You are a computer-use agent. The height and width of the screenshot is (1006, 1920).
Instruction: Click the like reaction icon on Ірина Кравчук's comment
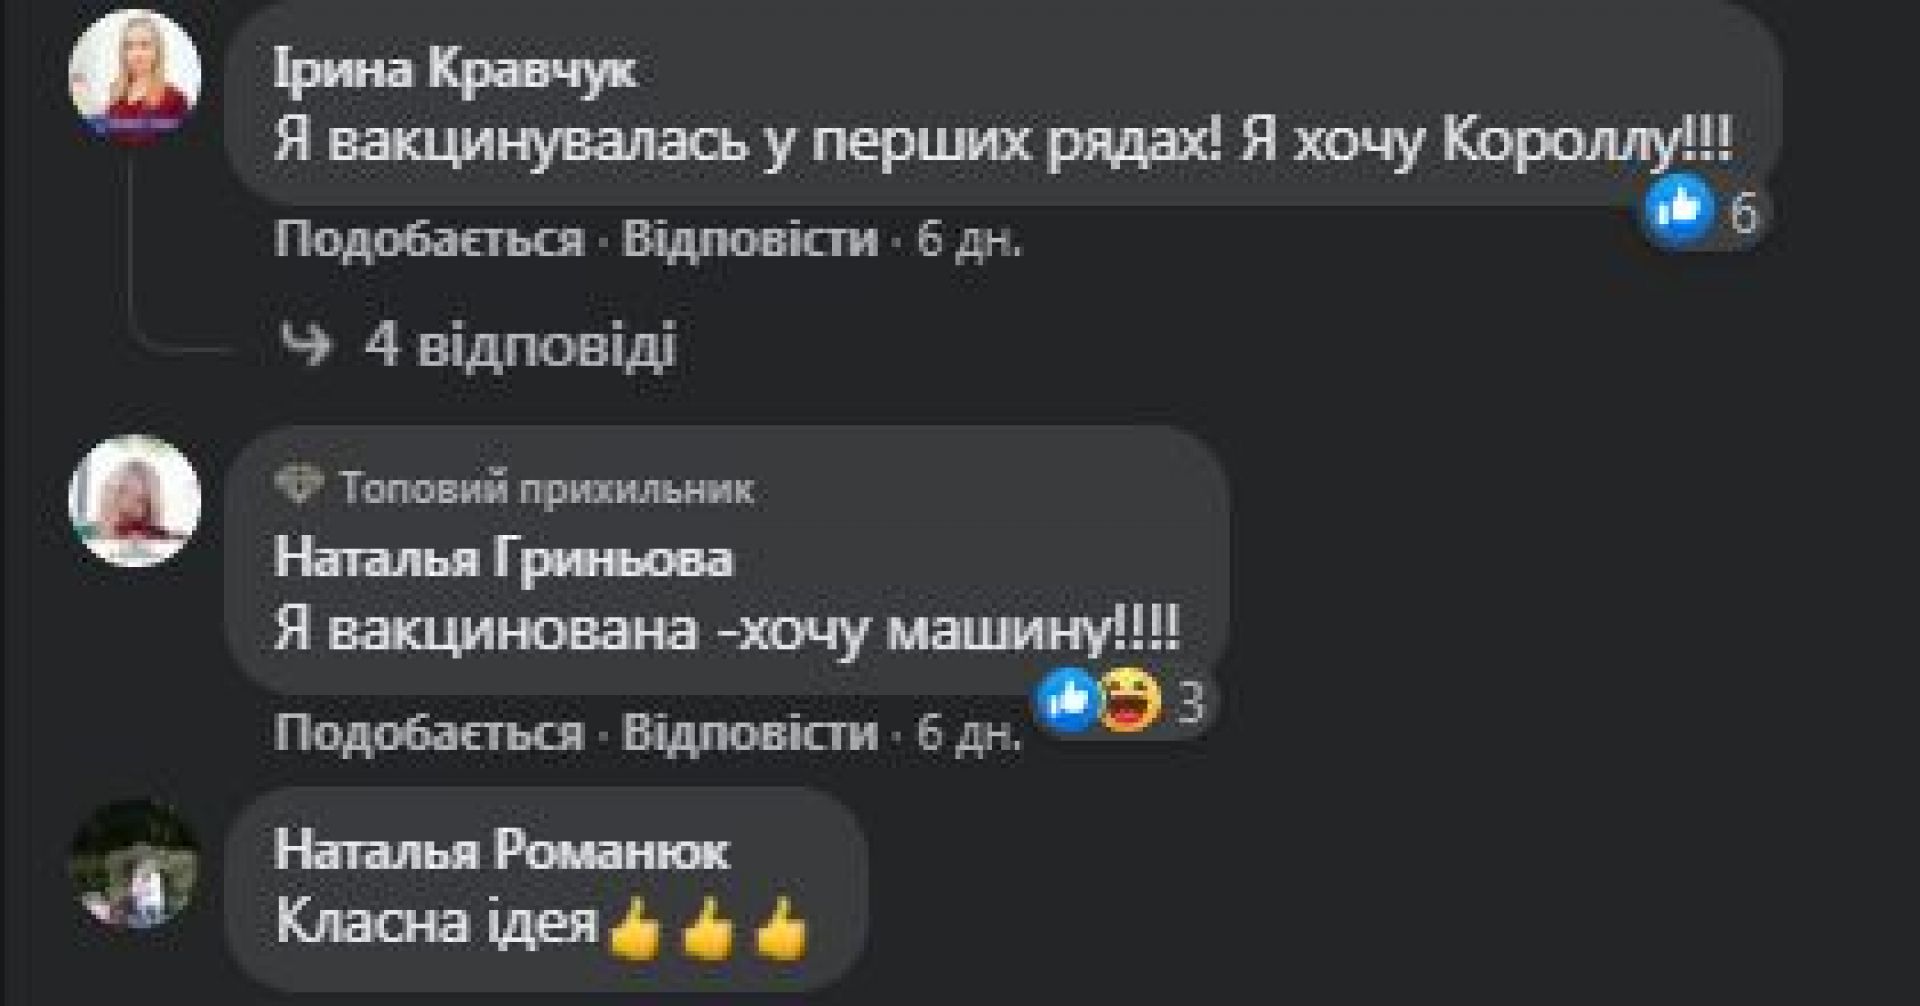pyautogui.click(x=1679, y=209)
